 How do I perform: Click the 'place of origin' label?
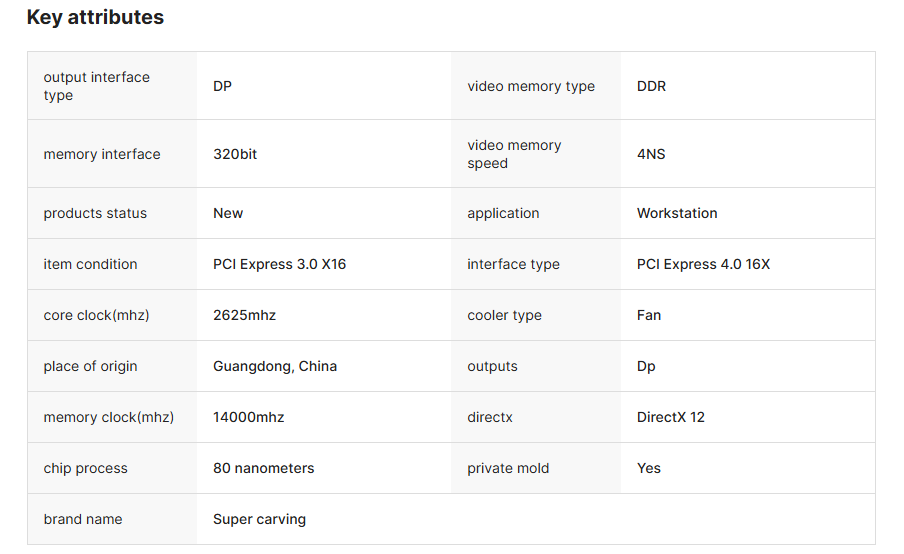pos(91,366)
